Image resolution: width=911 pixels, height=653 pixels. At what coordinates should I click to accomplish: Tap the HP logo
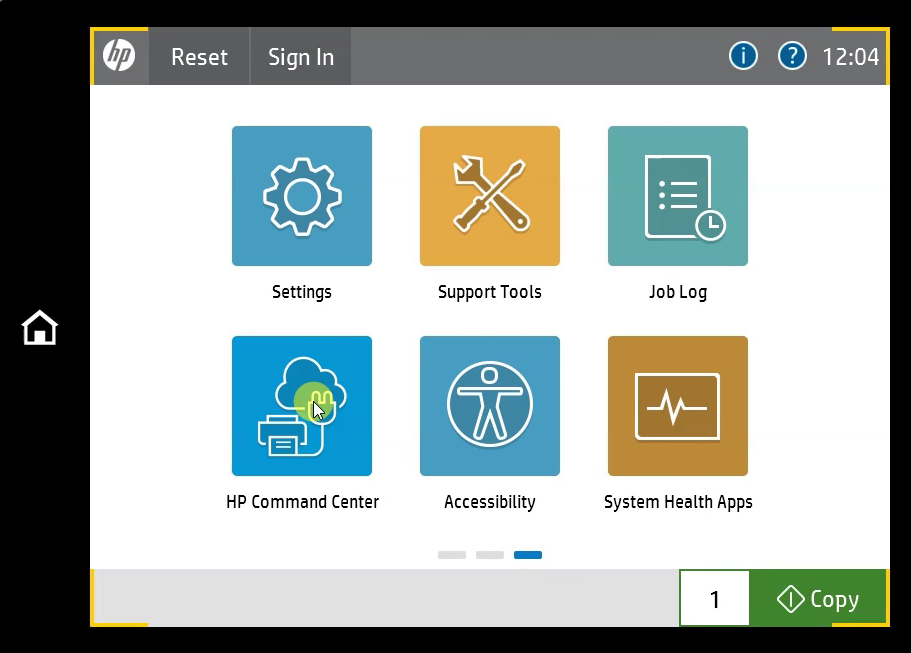tap(119, 56)
